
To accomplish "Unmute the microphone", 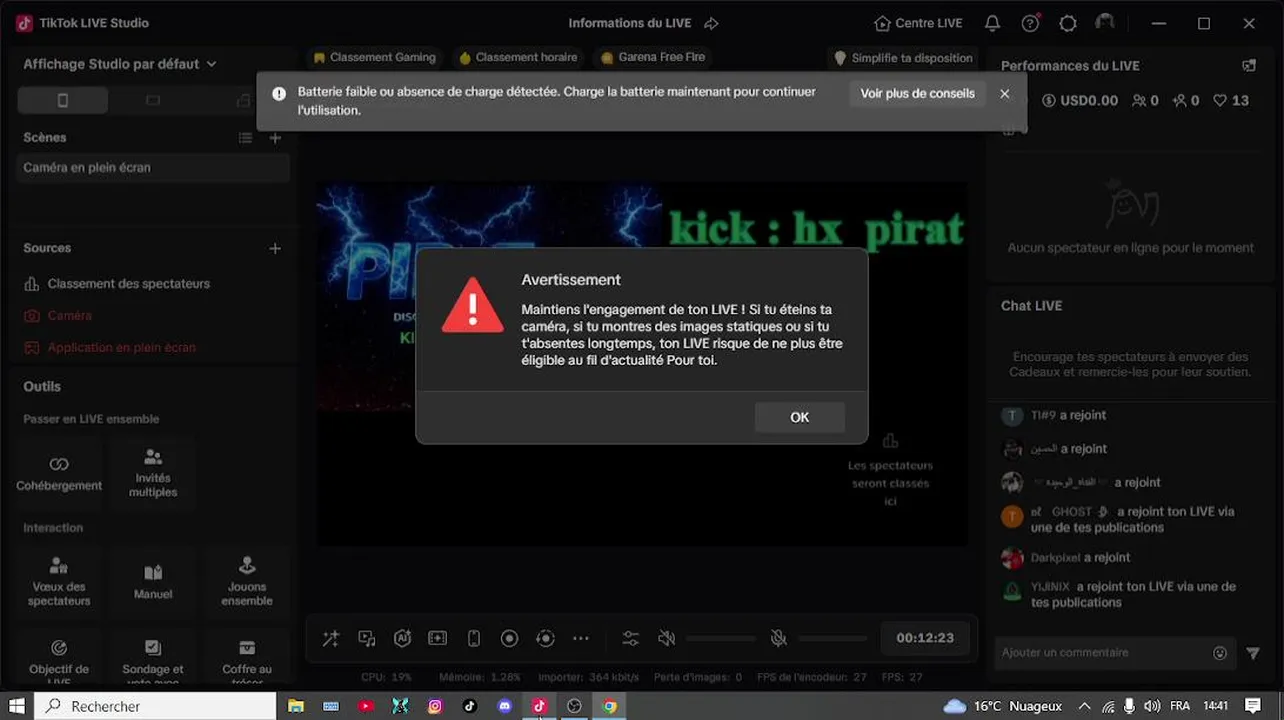I will (779, 638).
